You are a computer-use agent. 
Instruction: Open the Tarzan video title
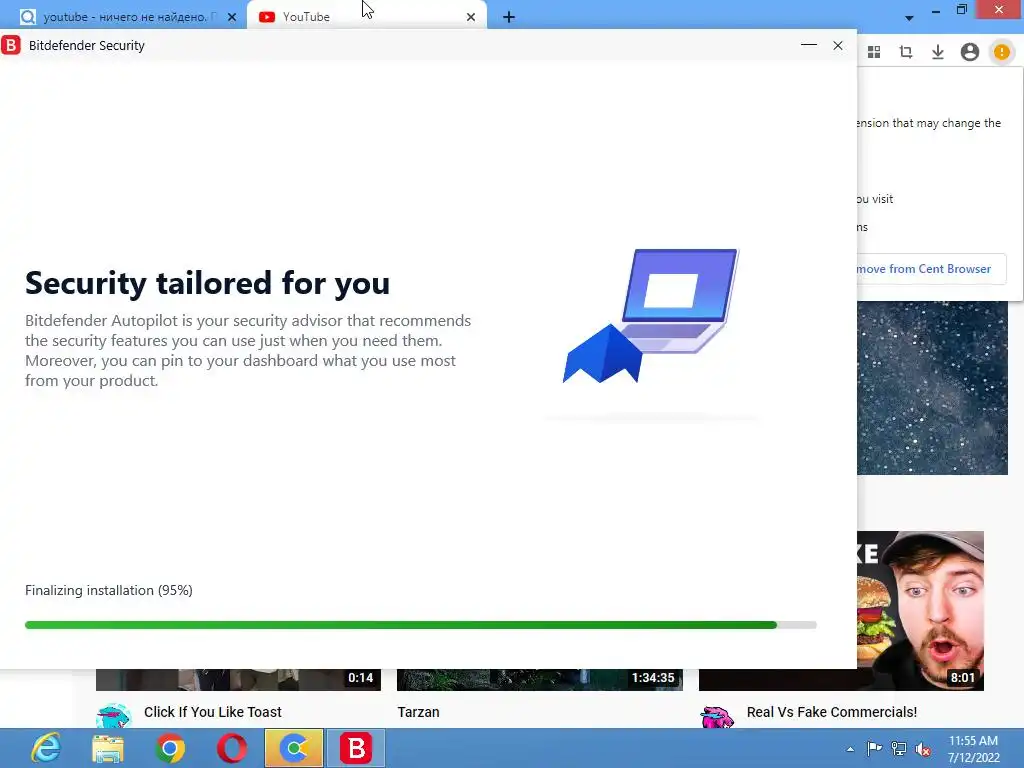tap(419, 712)
